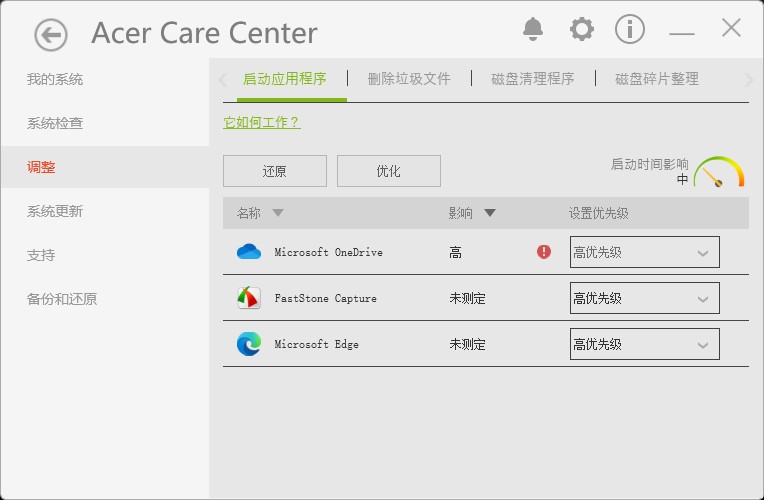Click the Microsoft OneDrive cloud icon

tap(249, 252)
